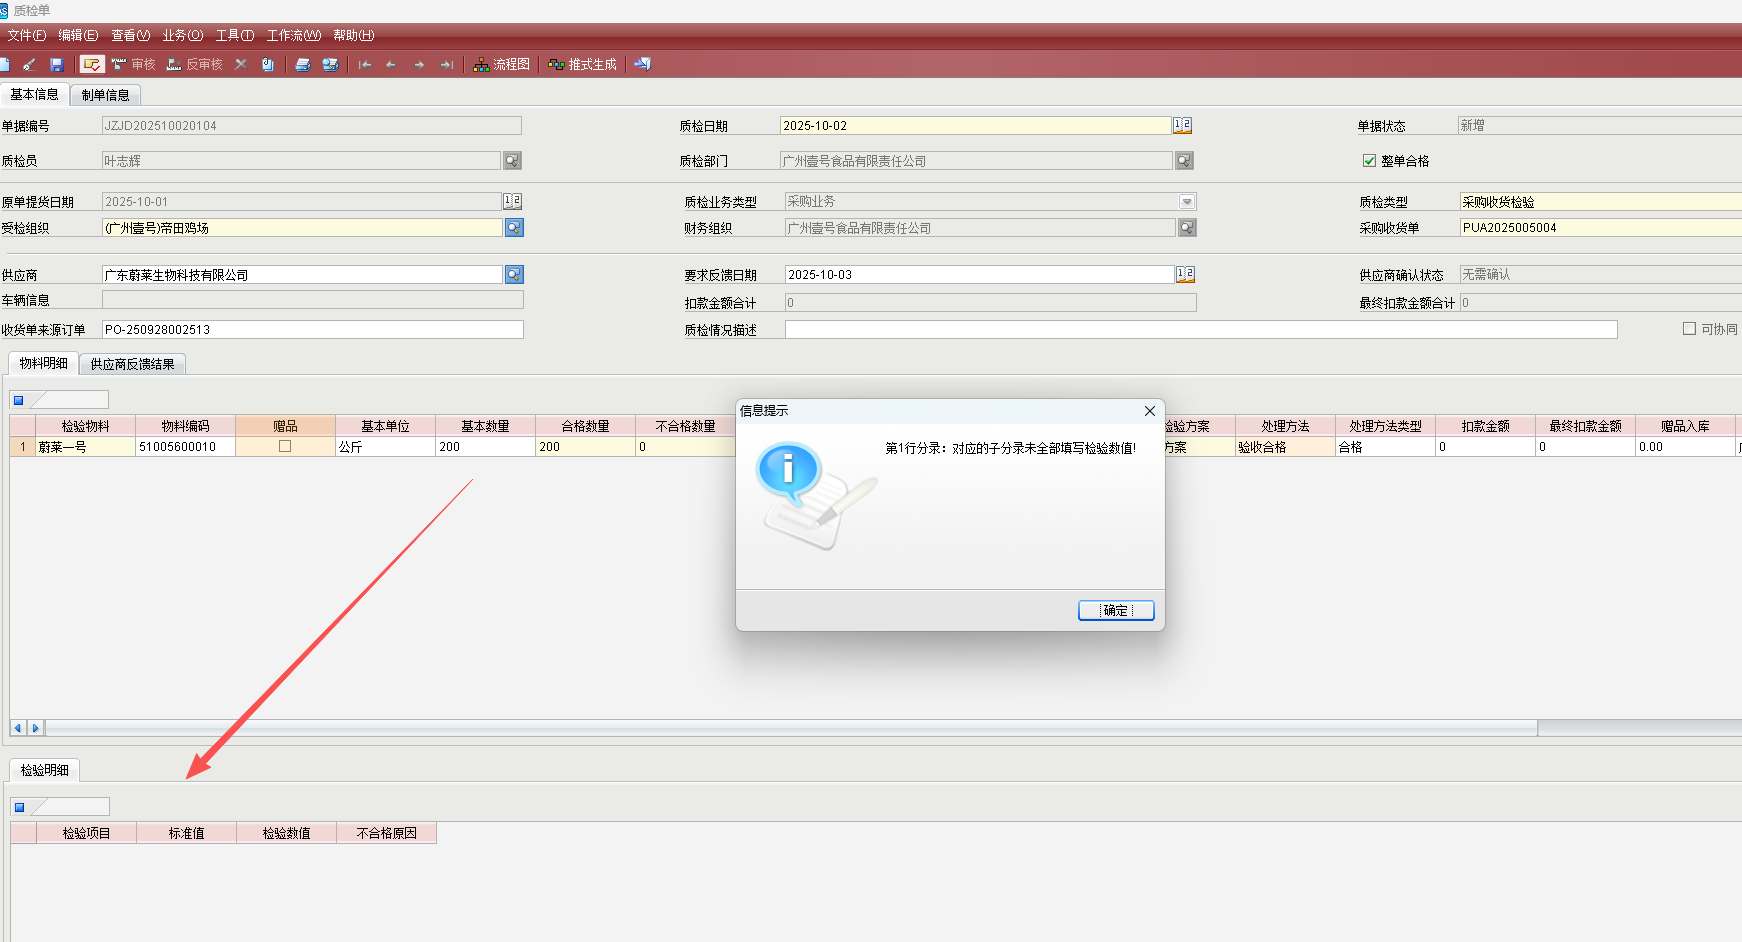Image resolution: width=1742 pixels, height=942 pixels.
Task: Open date picker for 质检日期
Action: click(x=1182, y=126)
